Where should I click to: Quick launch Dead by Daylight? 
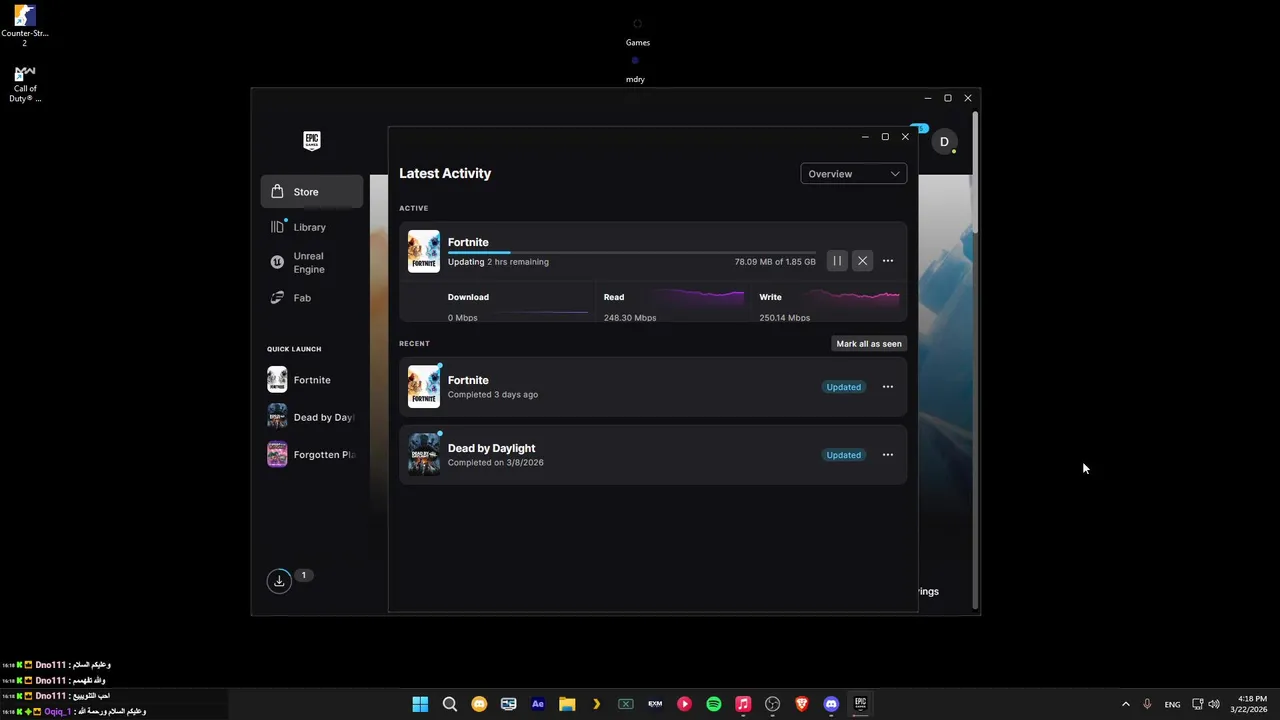pos(312,417)
